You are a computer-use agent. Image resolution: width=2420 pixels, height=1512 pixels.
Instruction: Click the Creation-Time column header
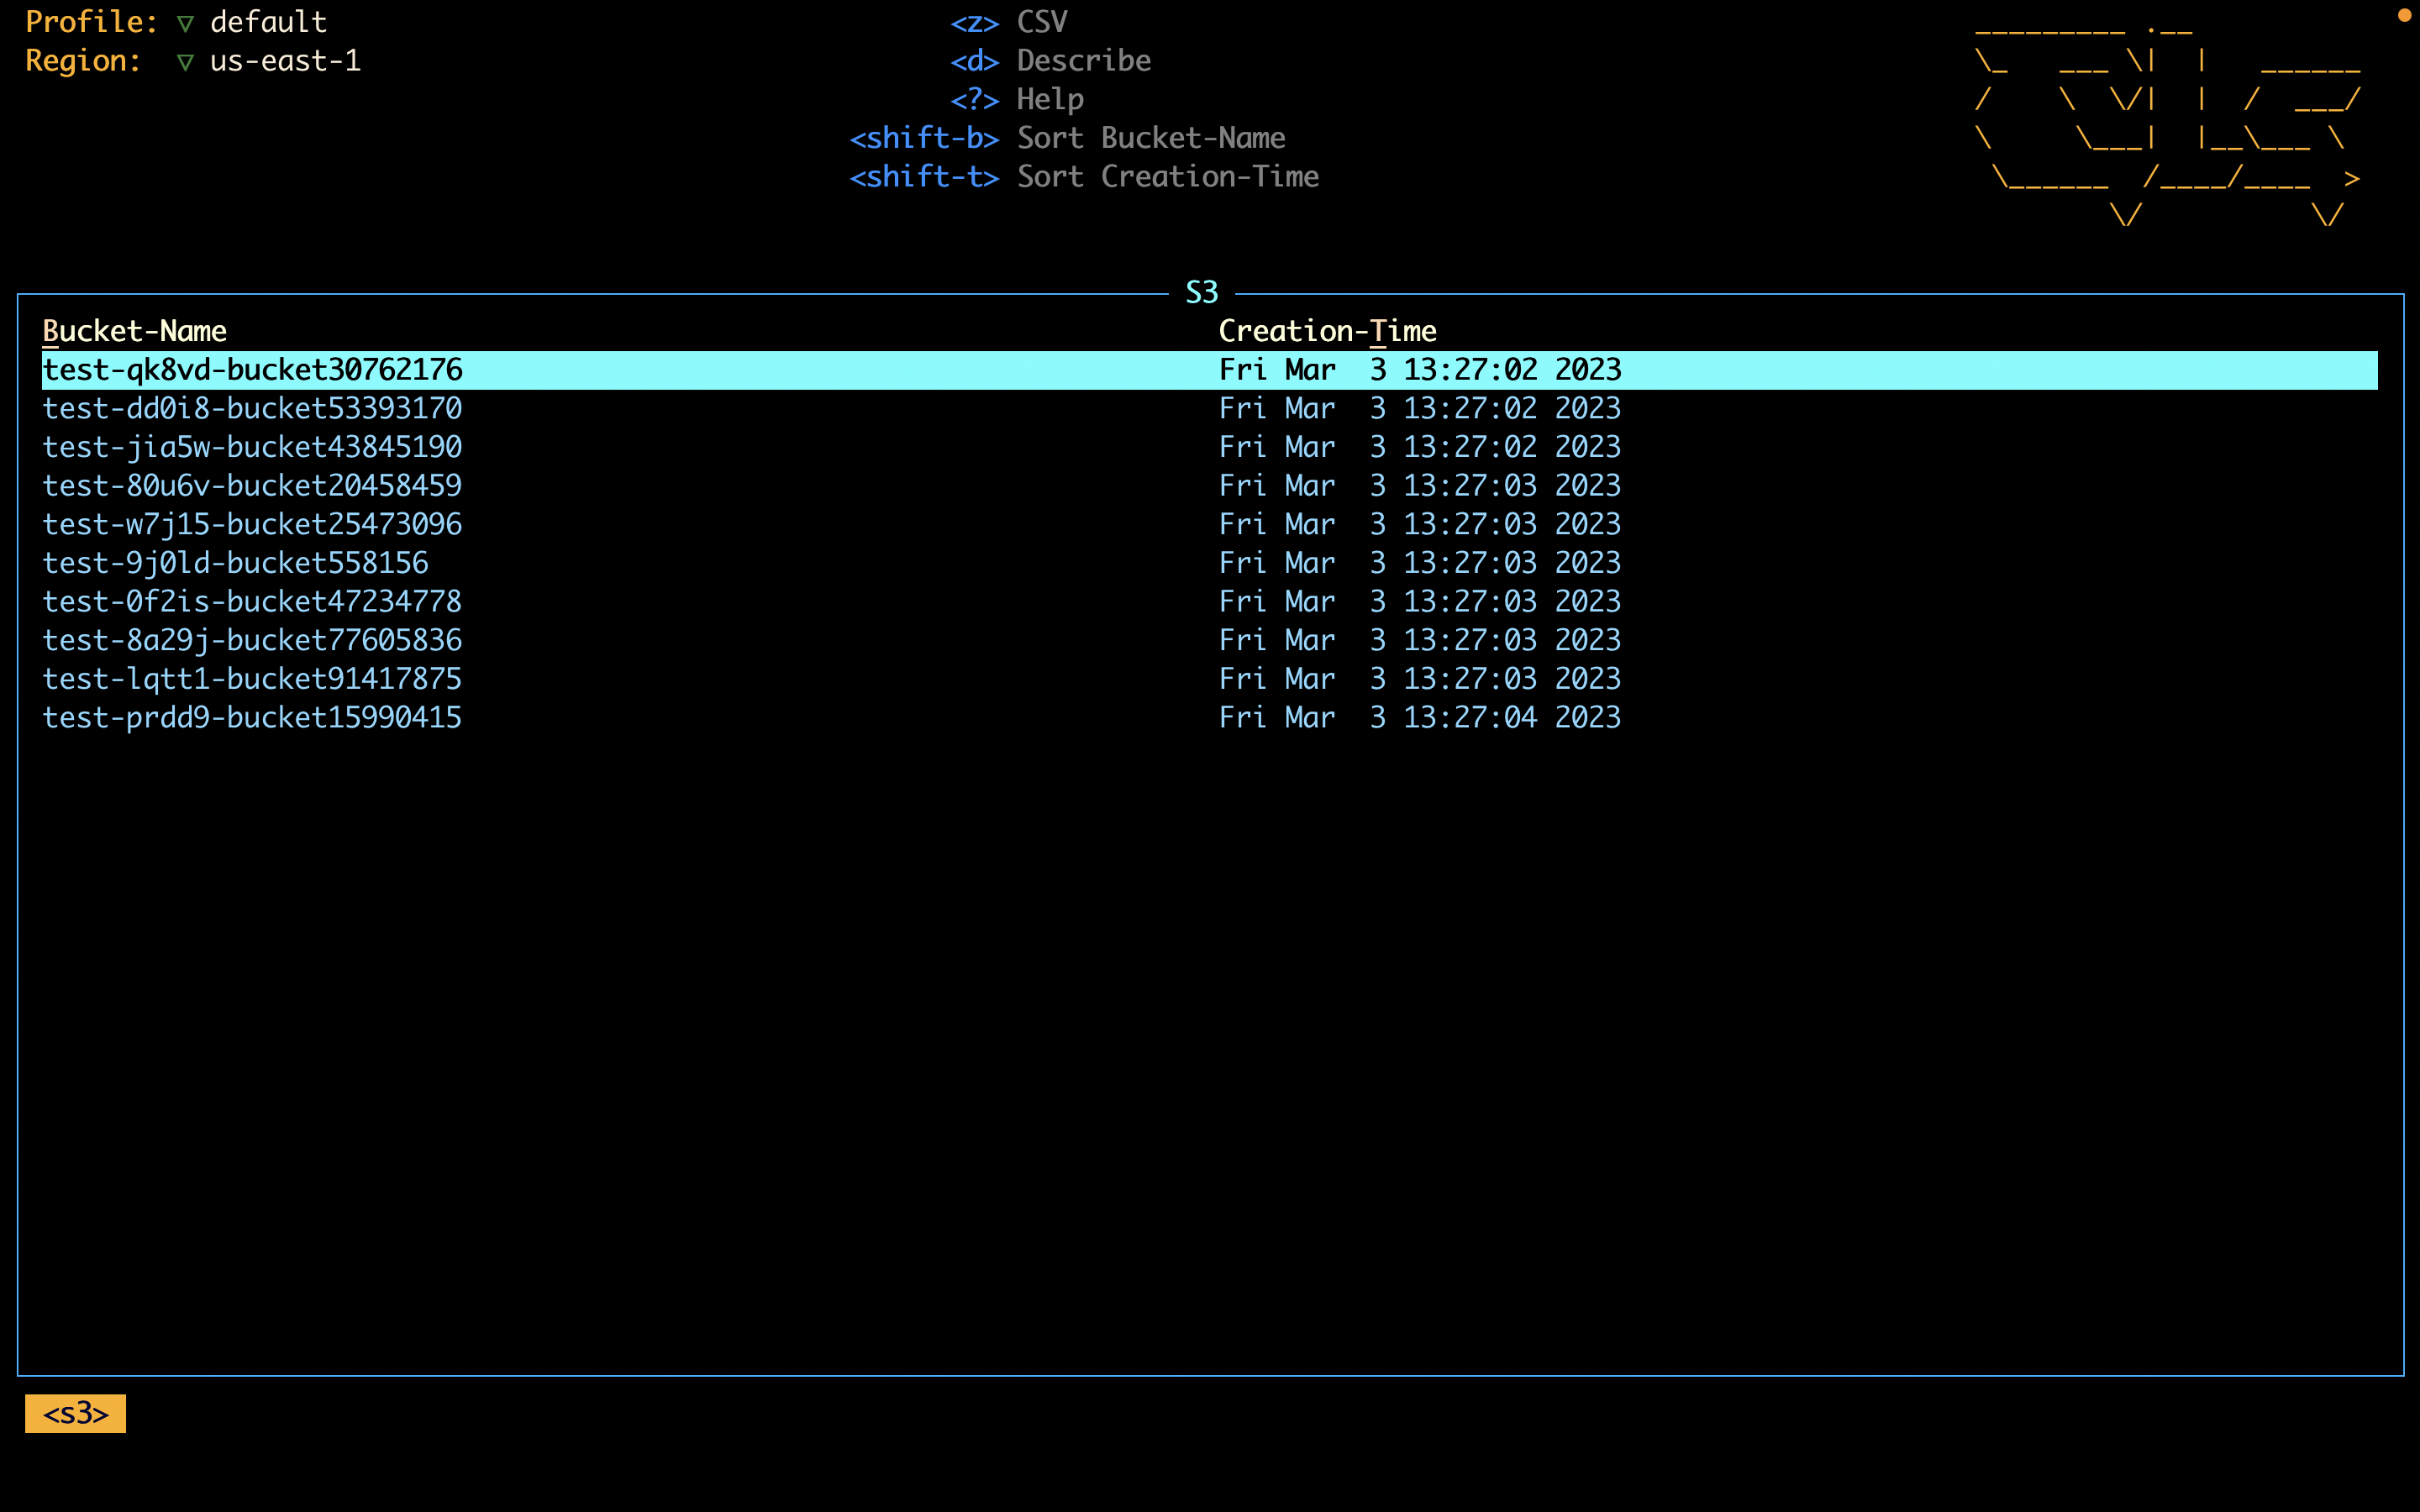coord(1327,331)
